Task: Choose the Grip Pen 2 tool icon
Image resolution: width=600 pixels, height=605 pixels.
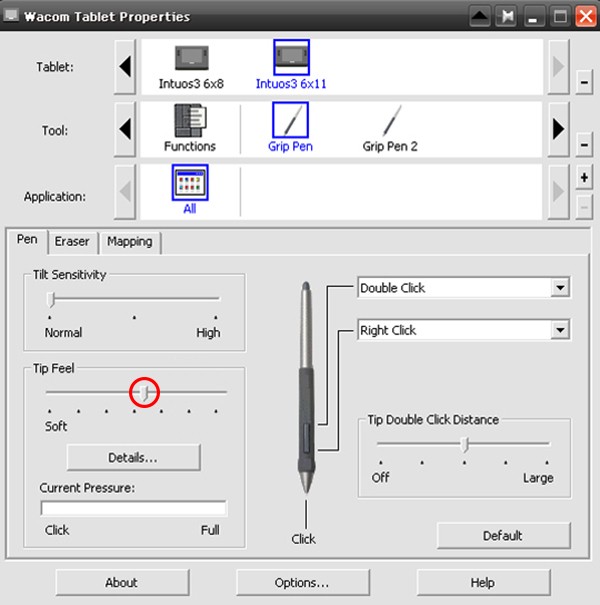Action: (x=392, y=121)
